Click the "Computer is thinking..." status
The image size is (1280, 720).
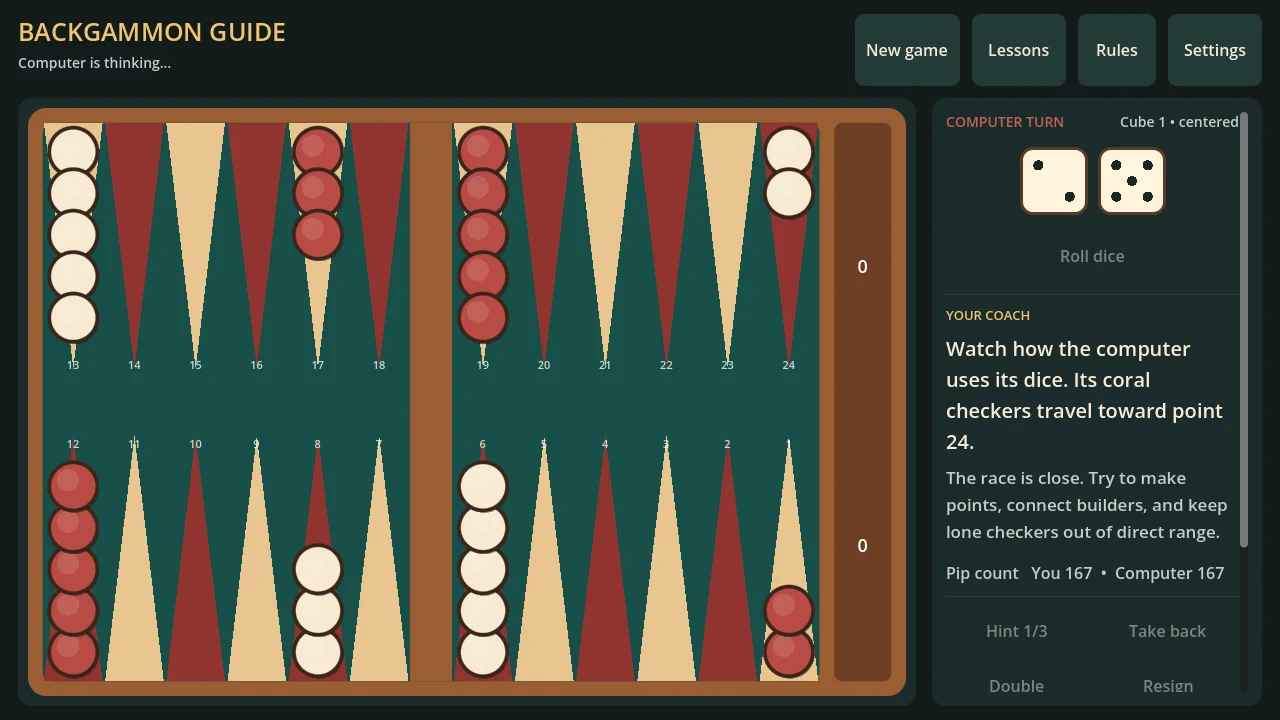click(94, 63)
